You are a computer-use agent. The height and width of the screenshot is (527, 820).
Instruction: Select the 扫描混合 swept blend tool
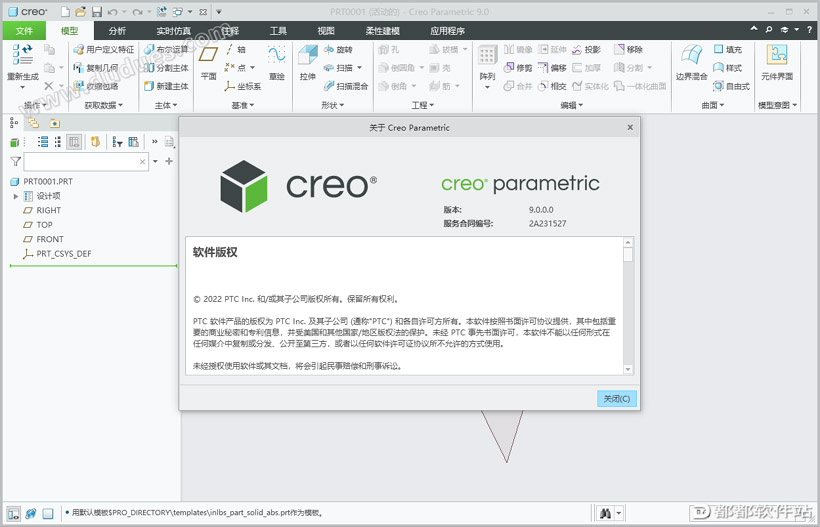point(346,86)
